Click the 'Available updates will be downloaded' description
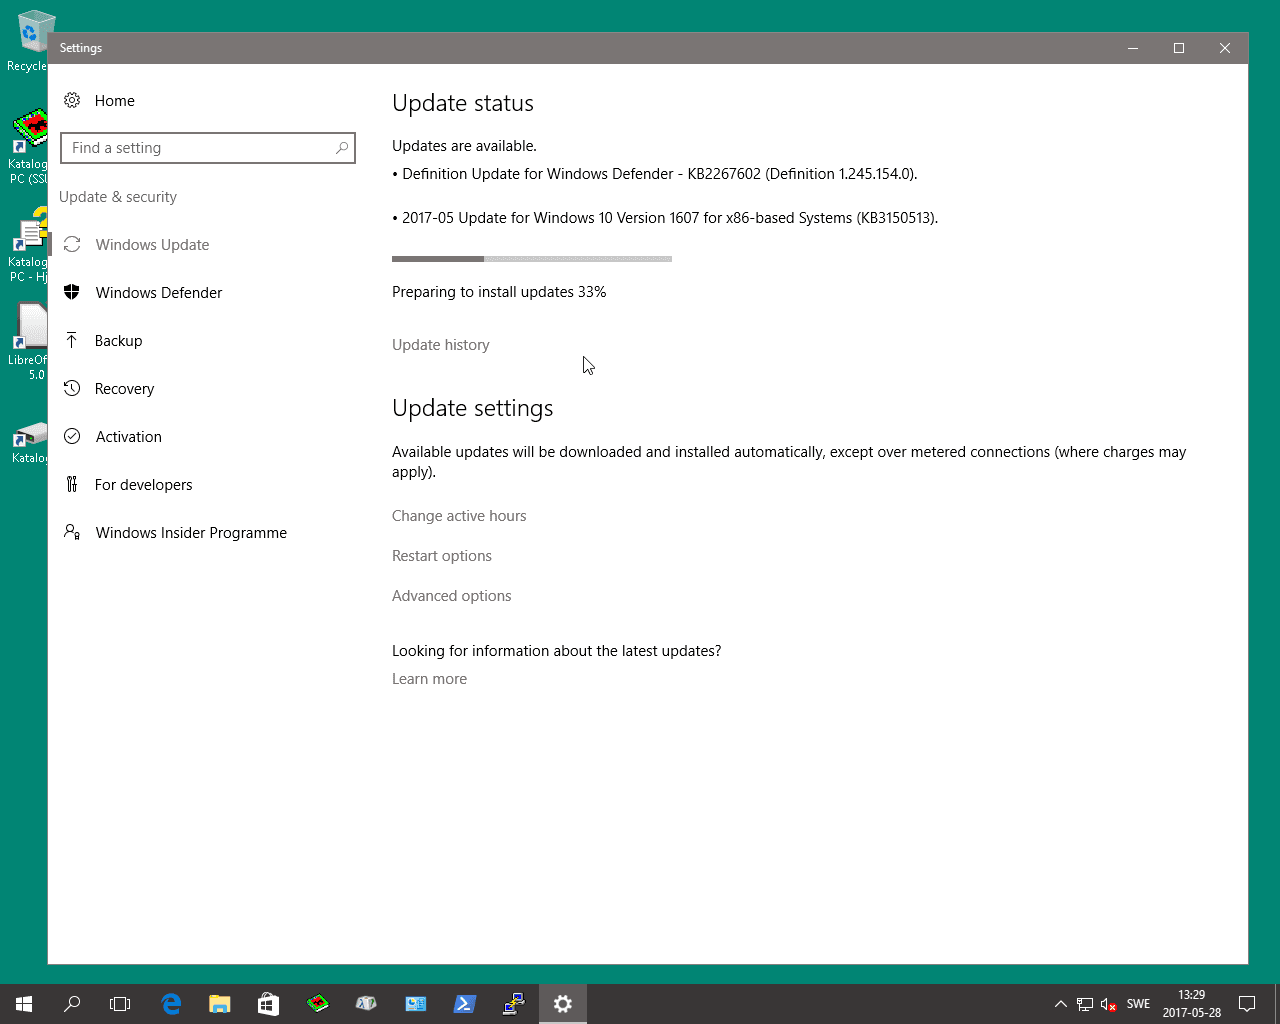Image resolution: width=1280 pixels, height=1024 pixels. 789,462
